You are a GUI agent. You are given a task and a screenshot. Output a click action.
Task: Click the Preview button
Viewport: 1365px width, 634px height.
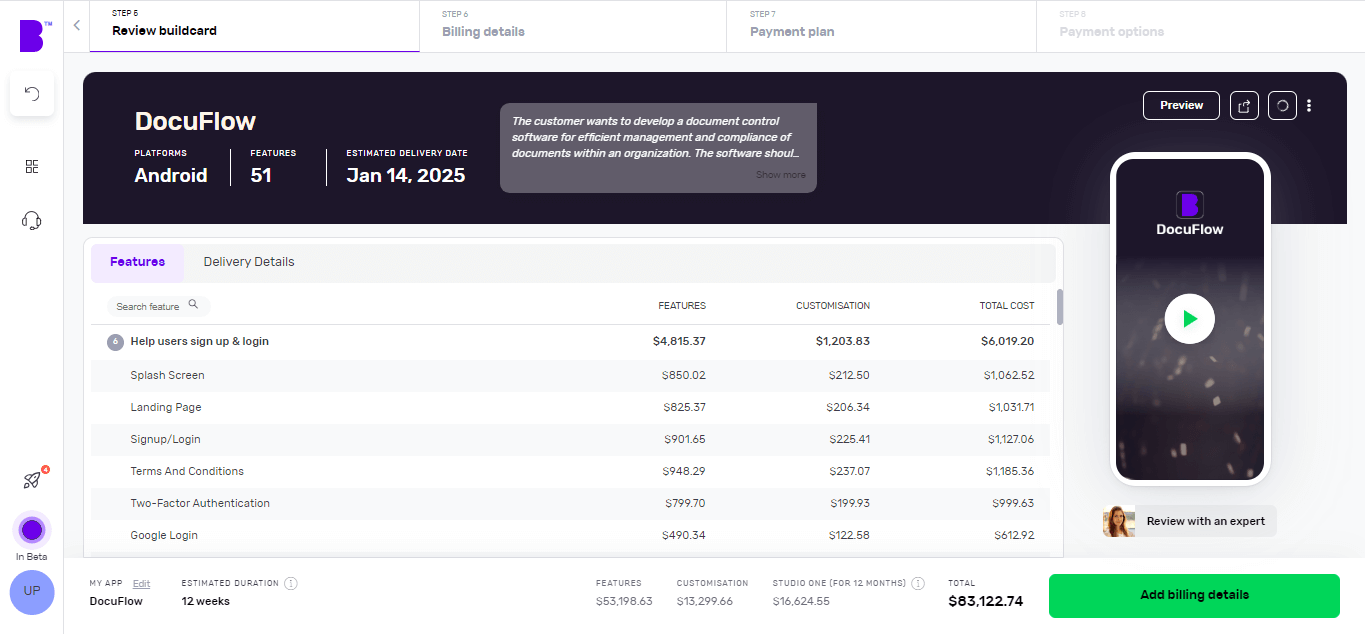click(1181, 106)
